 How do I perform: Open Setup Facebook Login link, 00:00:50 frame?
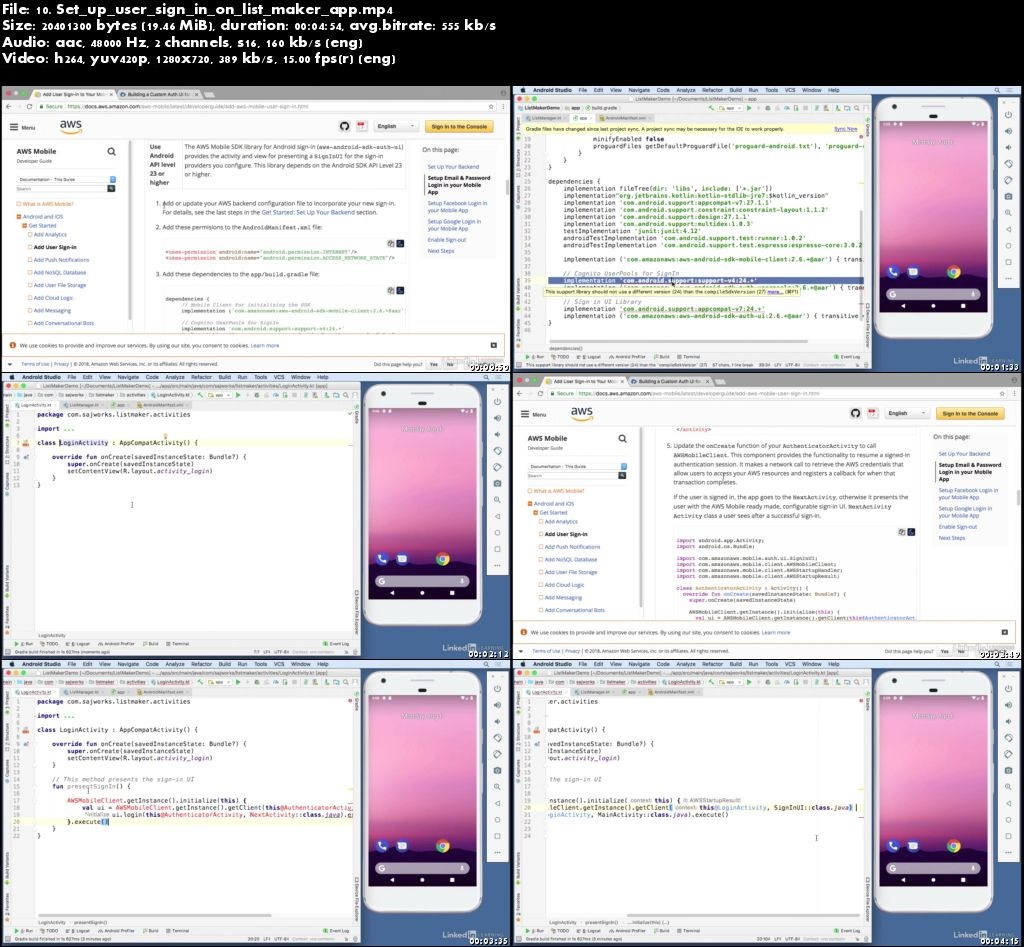[457, 206]
